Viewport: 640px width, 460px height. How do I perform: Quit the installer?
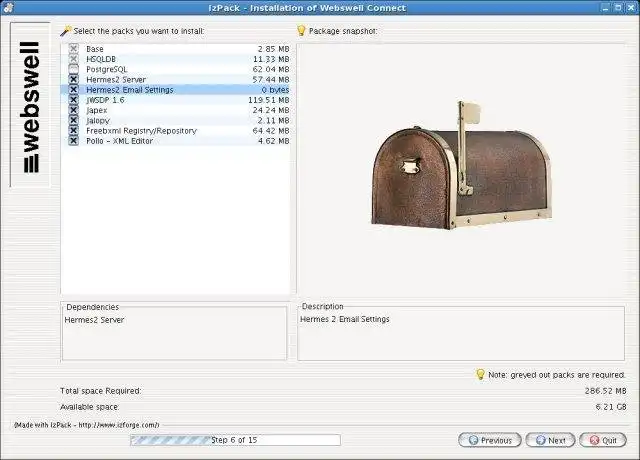pyautogui.click(x=603, y=440)
